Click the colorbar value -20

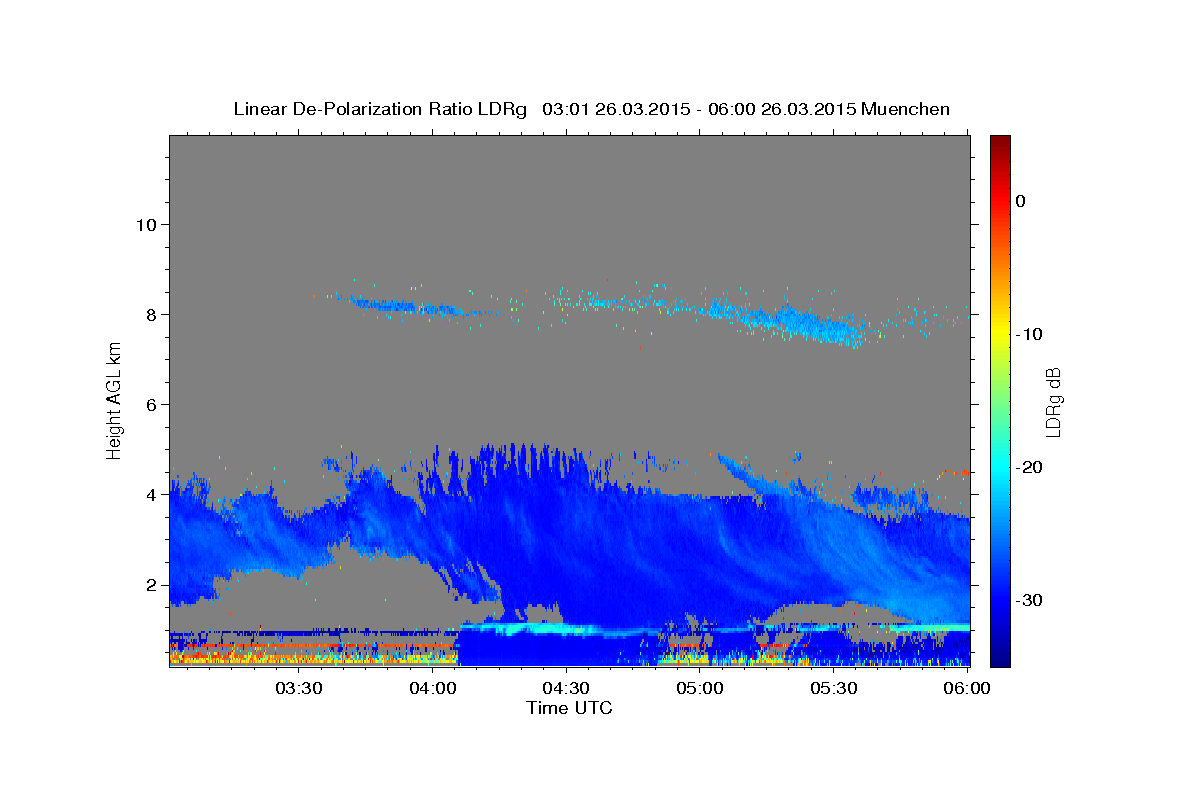(x=1029, y=467)
